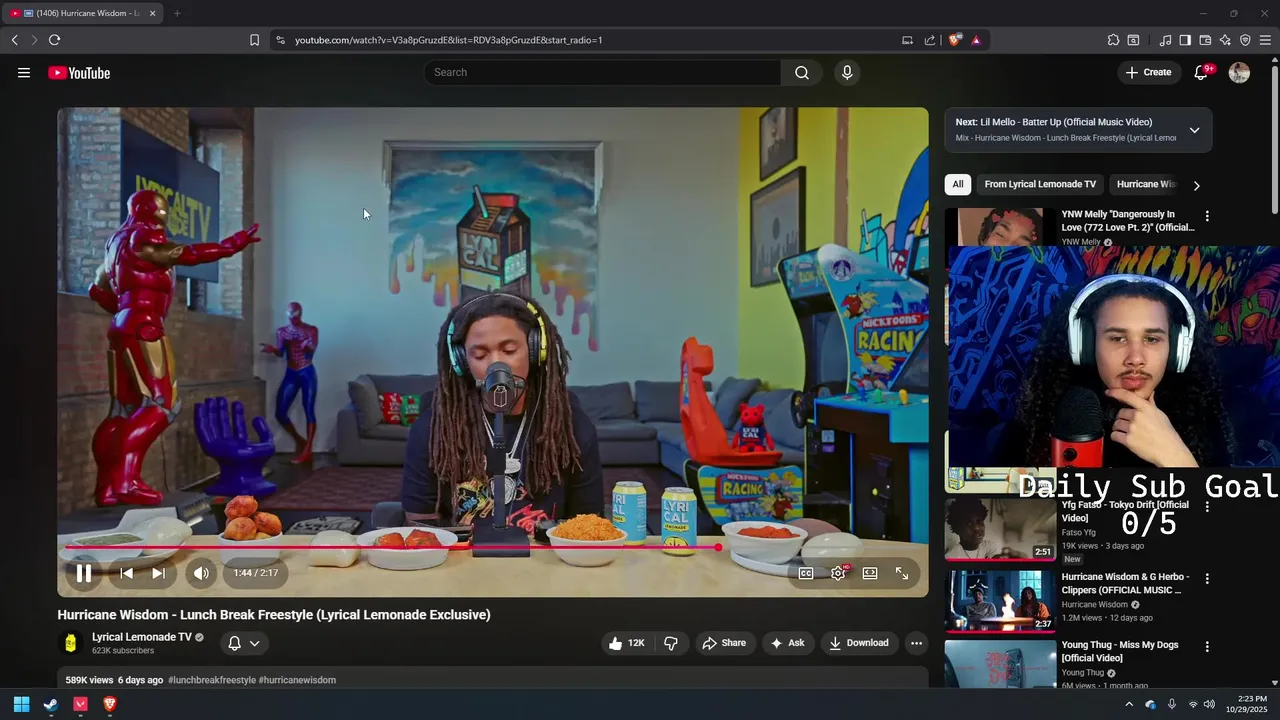Open browser main hamburger menu

pyautogui.click(x=1265, y=40)
